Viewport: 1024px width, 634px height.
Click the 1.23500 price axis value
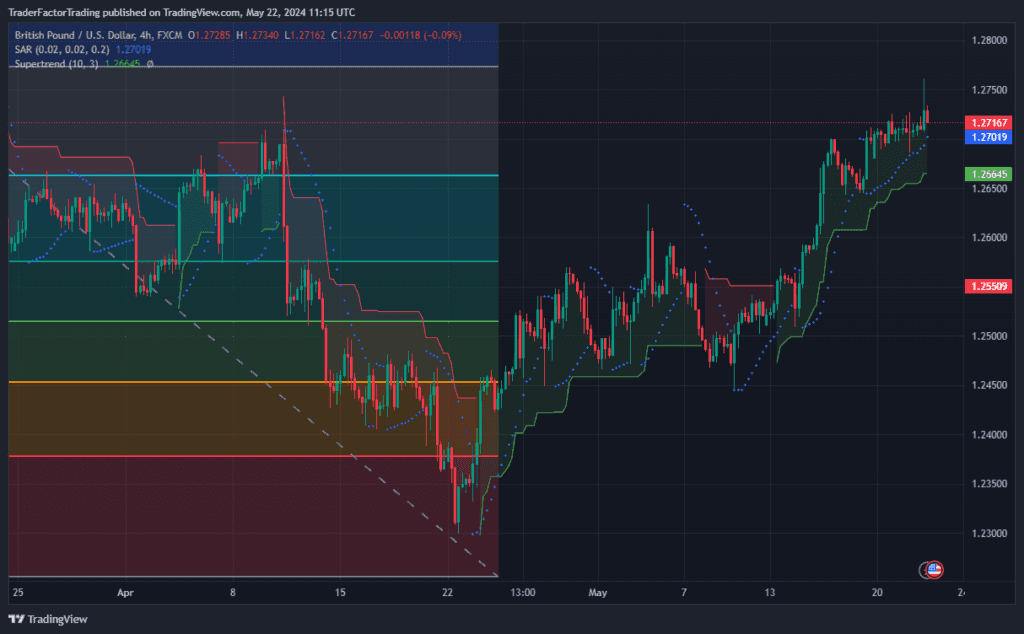pyautogui.click(x=989, y=484)
